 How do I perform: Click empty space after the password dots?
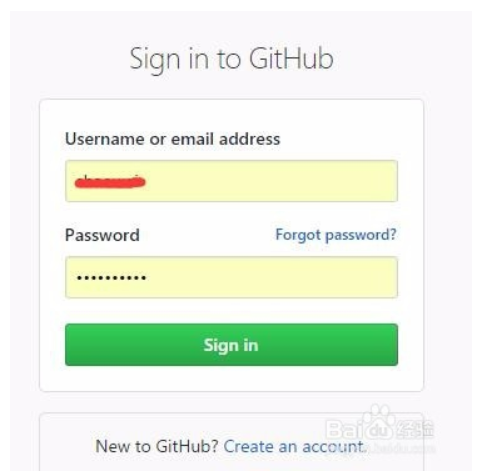[x=270, y=277]
